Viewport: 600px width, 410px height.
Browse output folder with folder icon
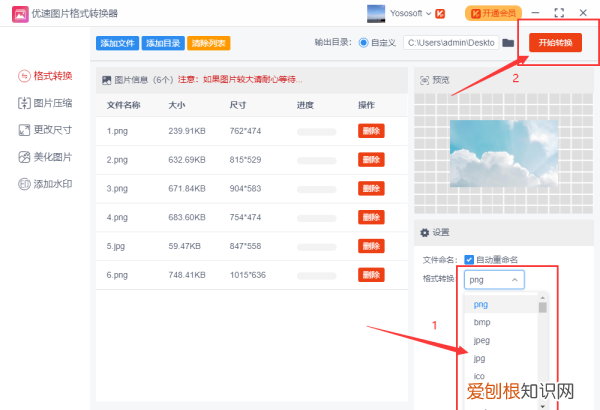pos(508,43)
